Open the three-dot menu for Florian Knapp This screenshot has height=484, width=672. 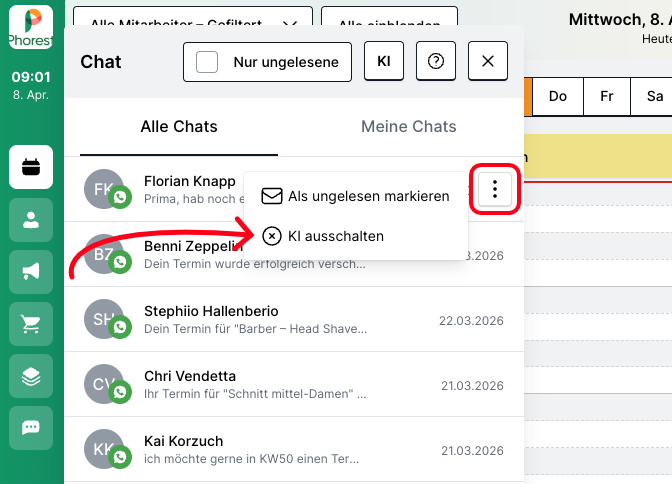coord(495,190)
